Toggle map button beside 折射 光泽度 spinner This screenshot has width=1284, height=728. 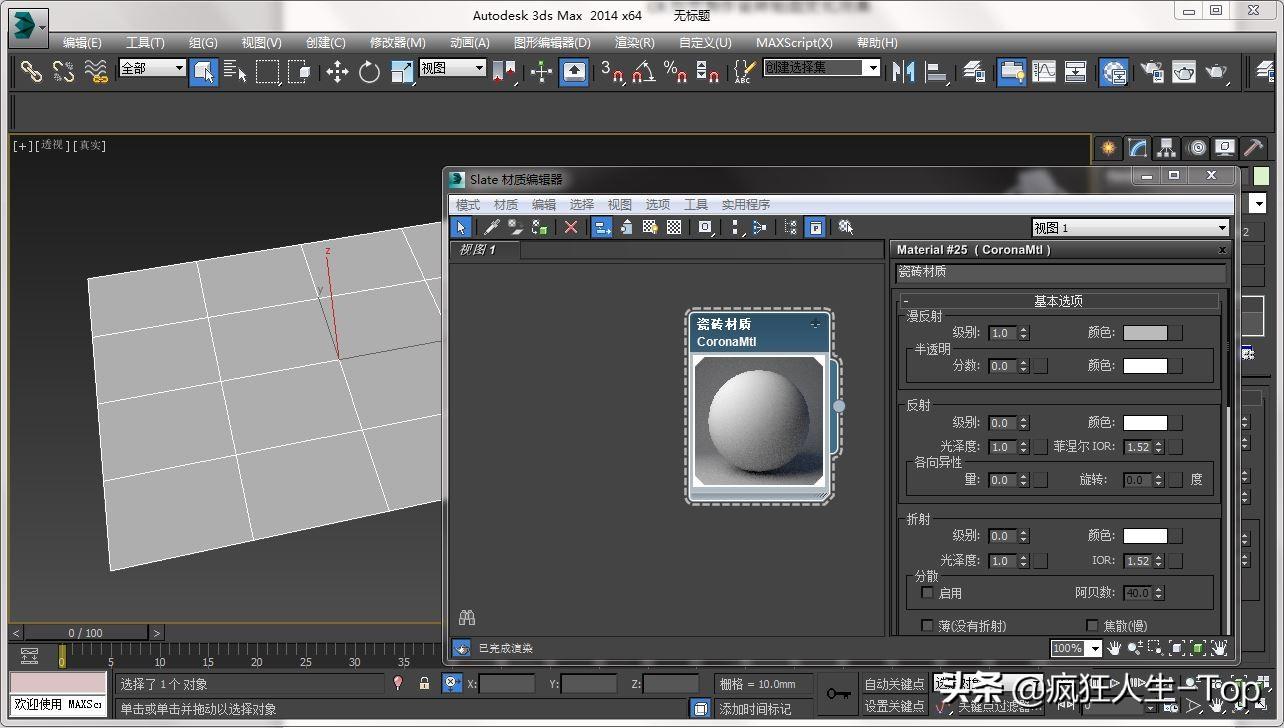(1040, 561)
